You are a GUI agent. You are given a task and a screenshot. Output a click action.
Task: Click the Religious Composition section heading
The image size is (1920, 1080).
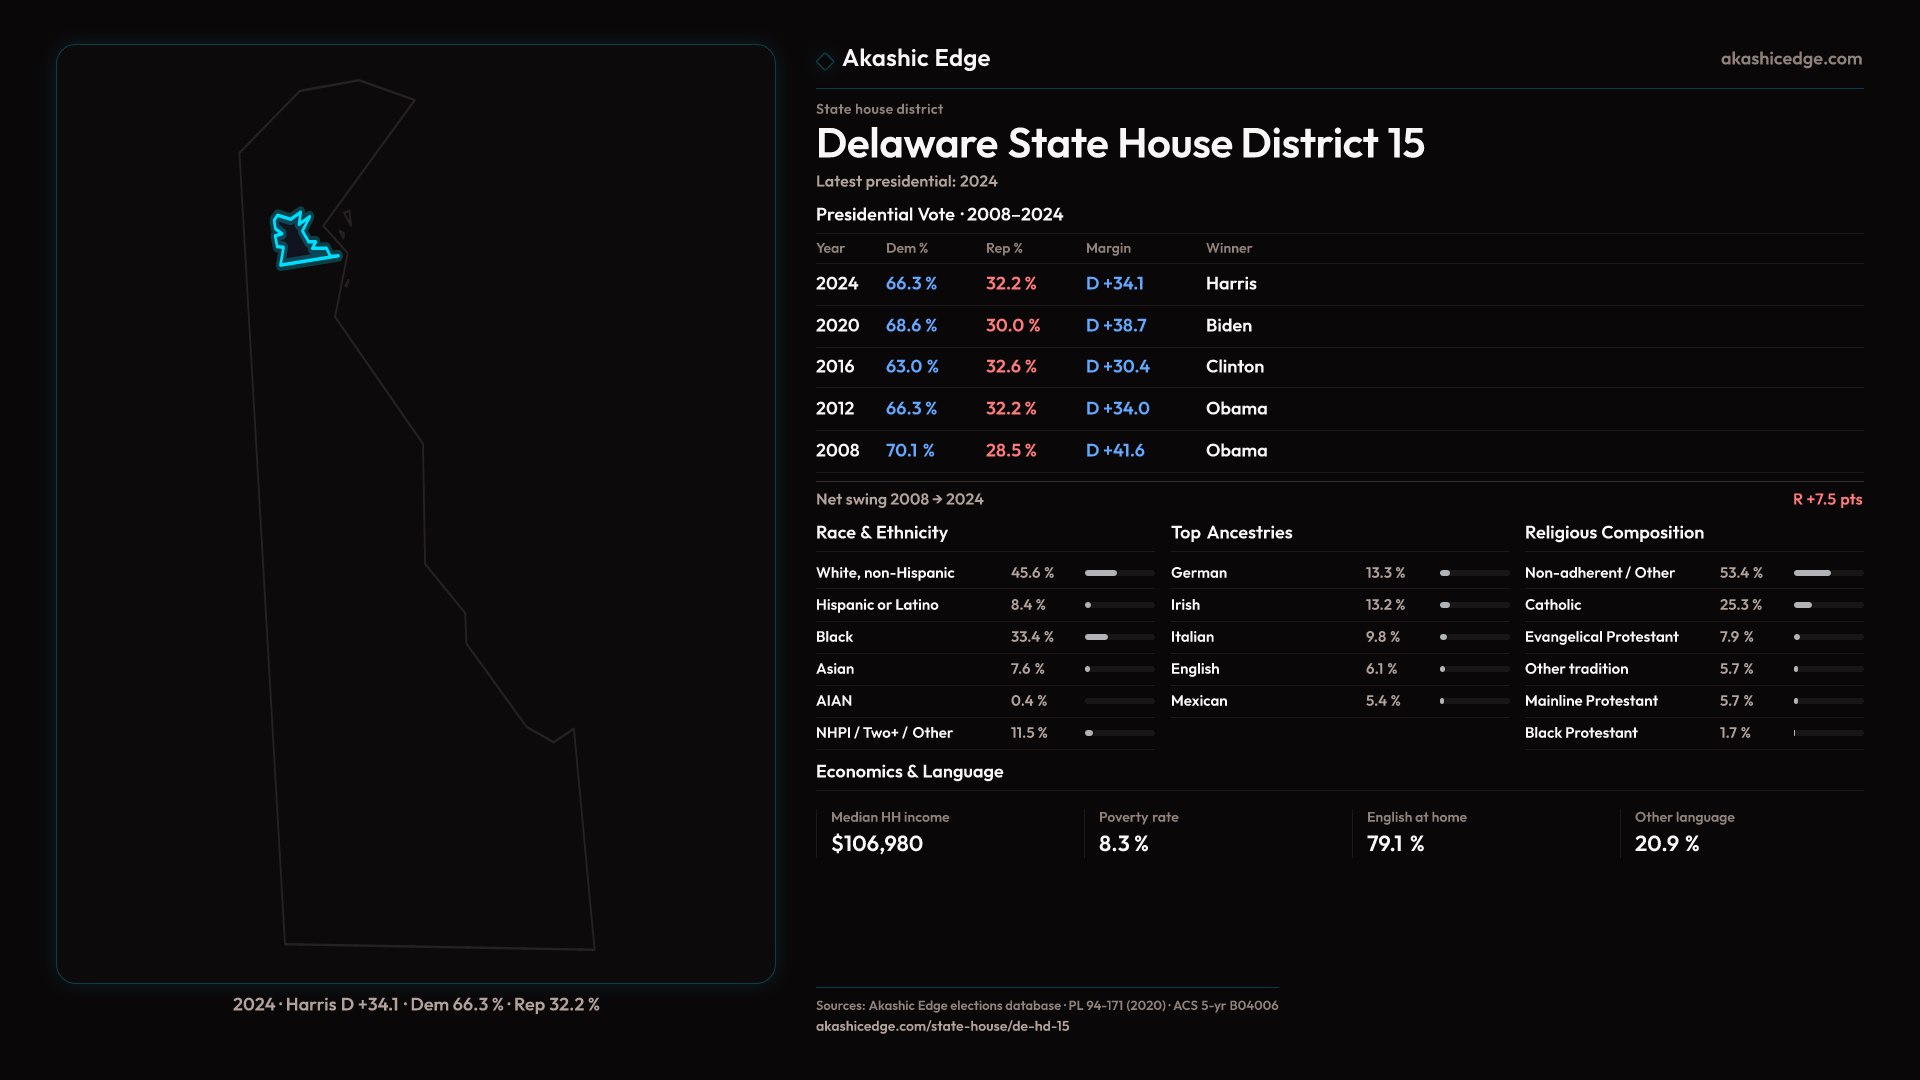tap(1614, 533)
